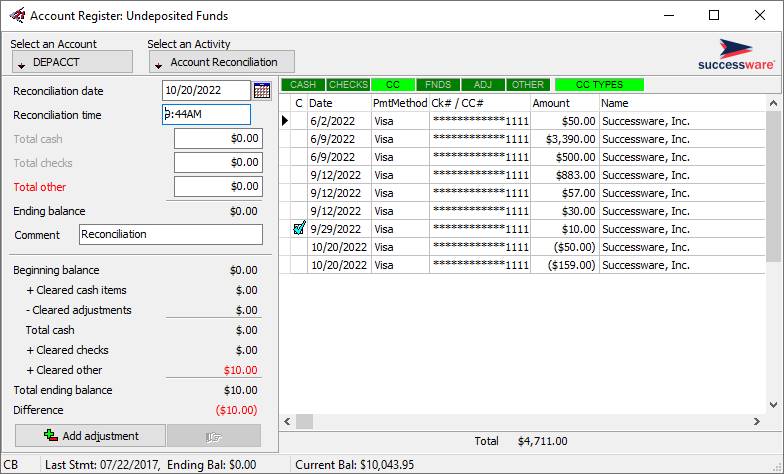Open the DEPACCT account dropdown
Image resolution: width=784 pixels, height=474 pixels.
[71, 62]
